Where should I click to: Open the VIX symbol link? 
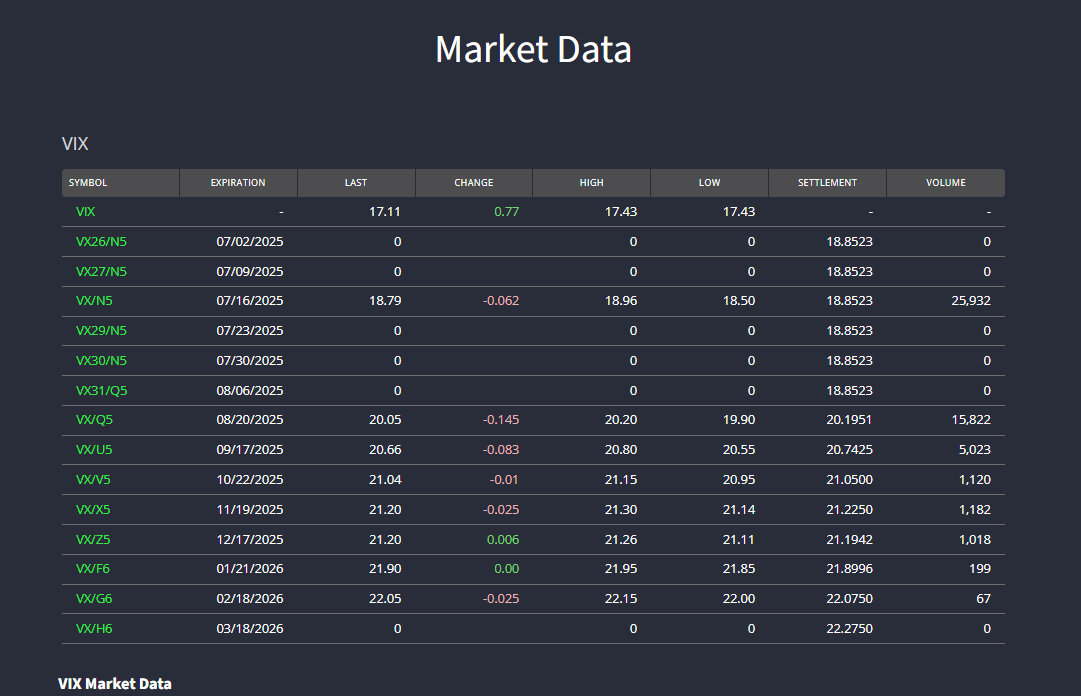85,212
